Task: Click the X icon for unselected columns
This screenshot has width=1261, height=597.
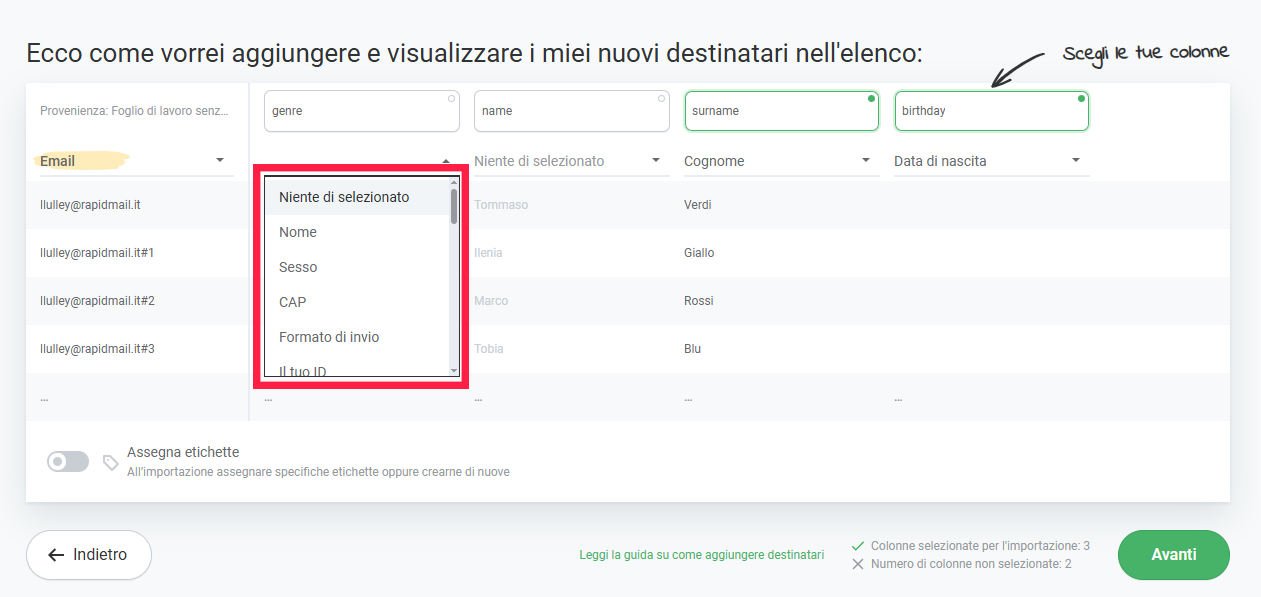Action: point(857,564)
